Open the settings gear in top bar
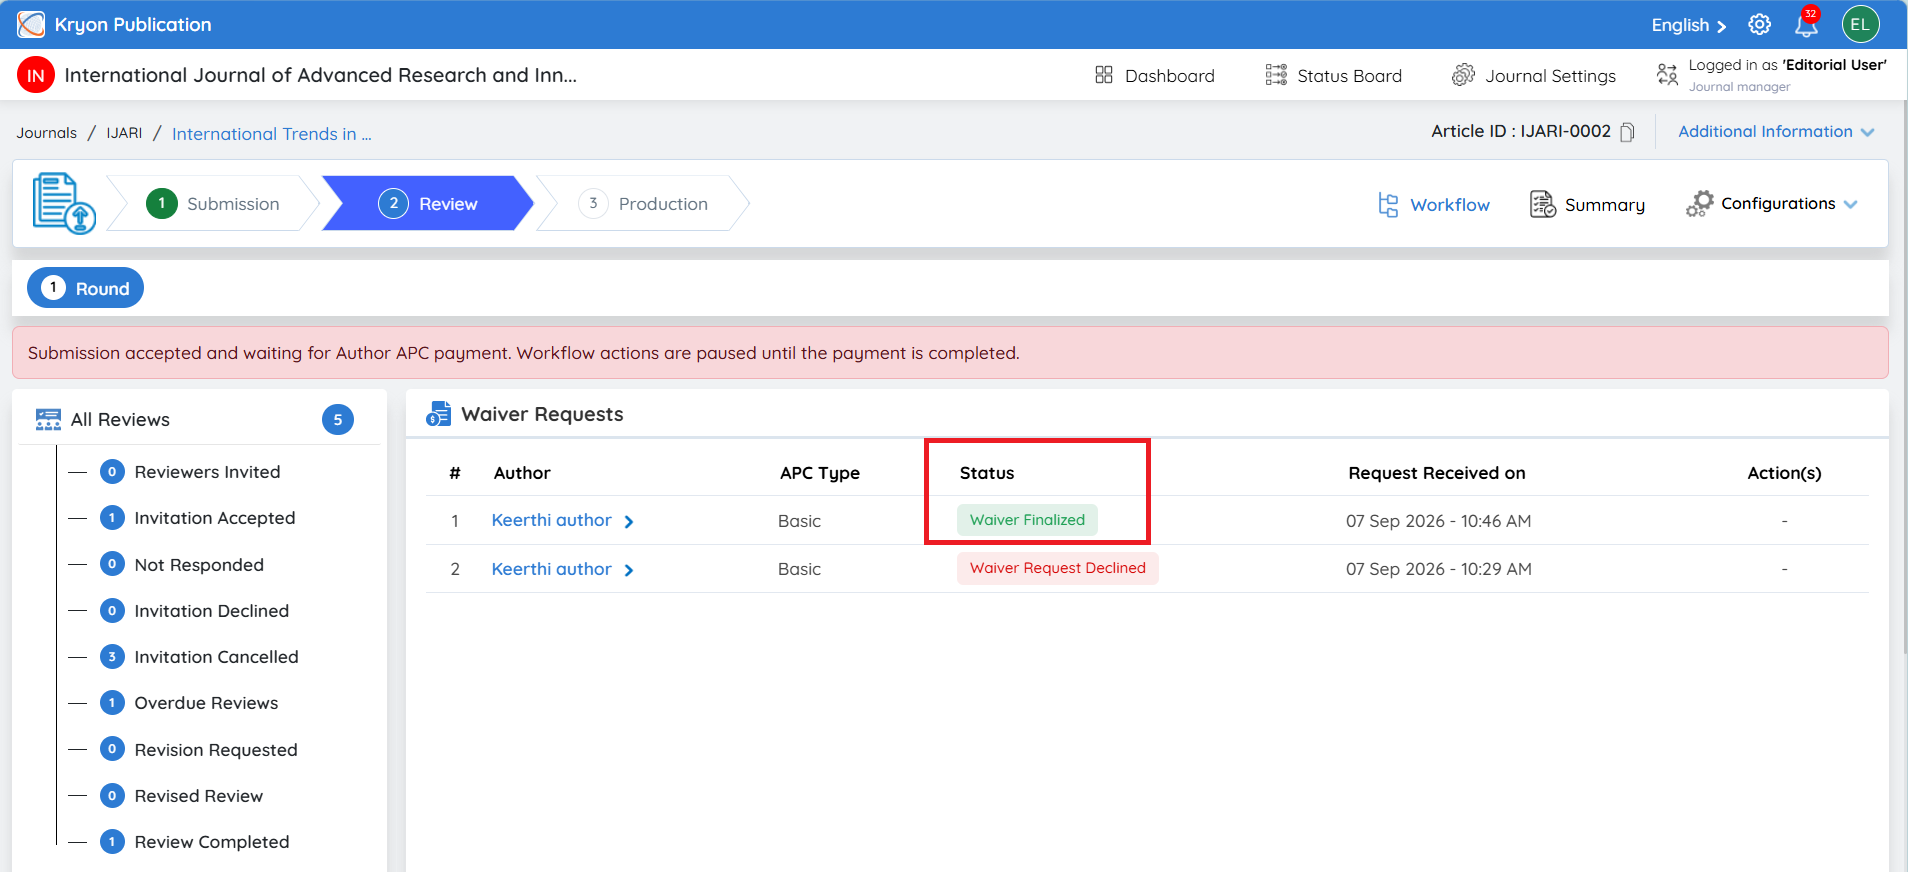Screen dimensions: 1908x872 (1760, 24)
